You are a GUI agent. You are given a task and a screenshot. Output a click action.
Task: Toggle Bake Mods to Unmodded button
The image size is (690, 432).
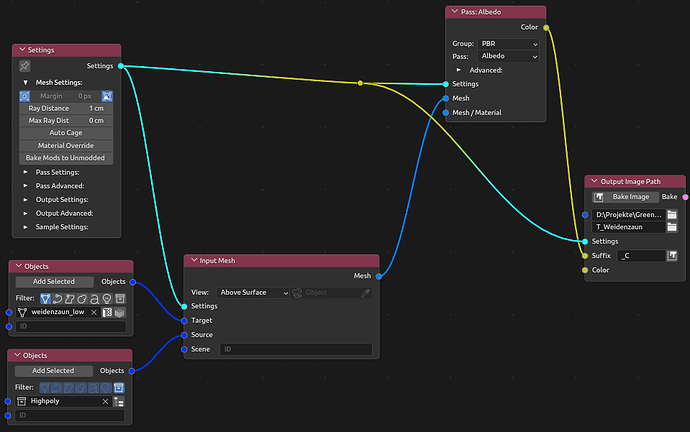66,158
